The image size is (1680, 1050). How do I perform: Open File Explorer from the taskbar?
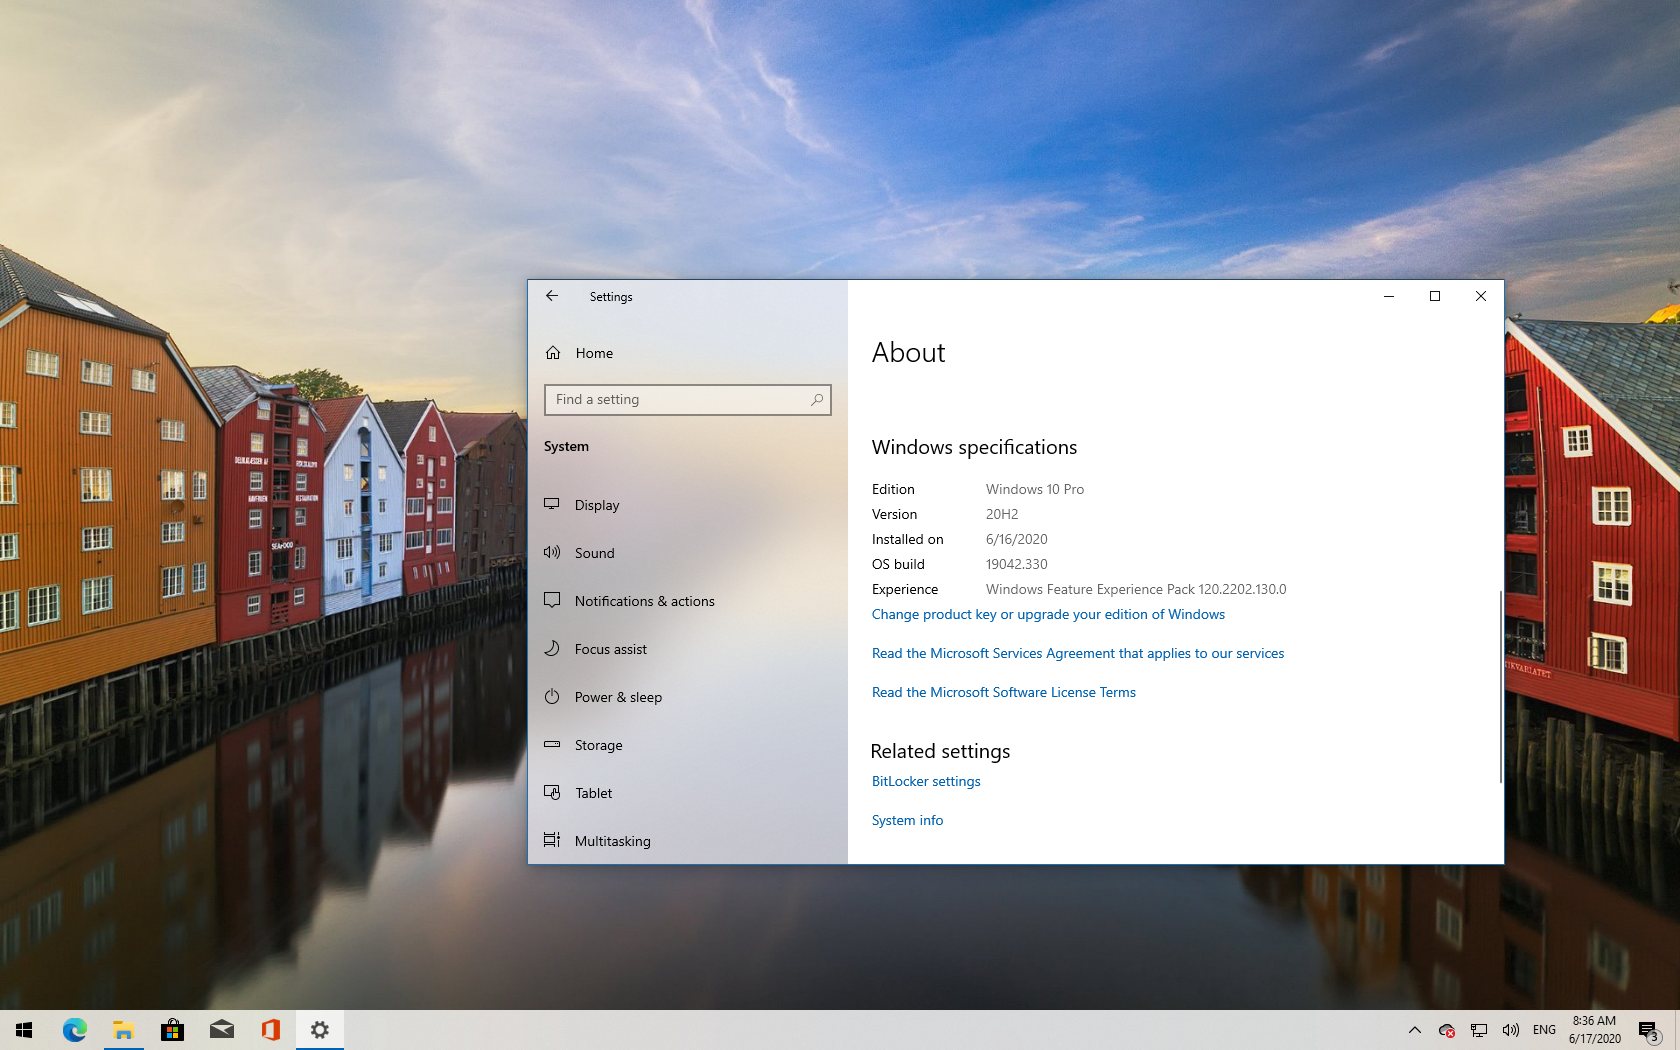pos(124,1030)
